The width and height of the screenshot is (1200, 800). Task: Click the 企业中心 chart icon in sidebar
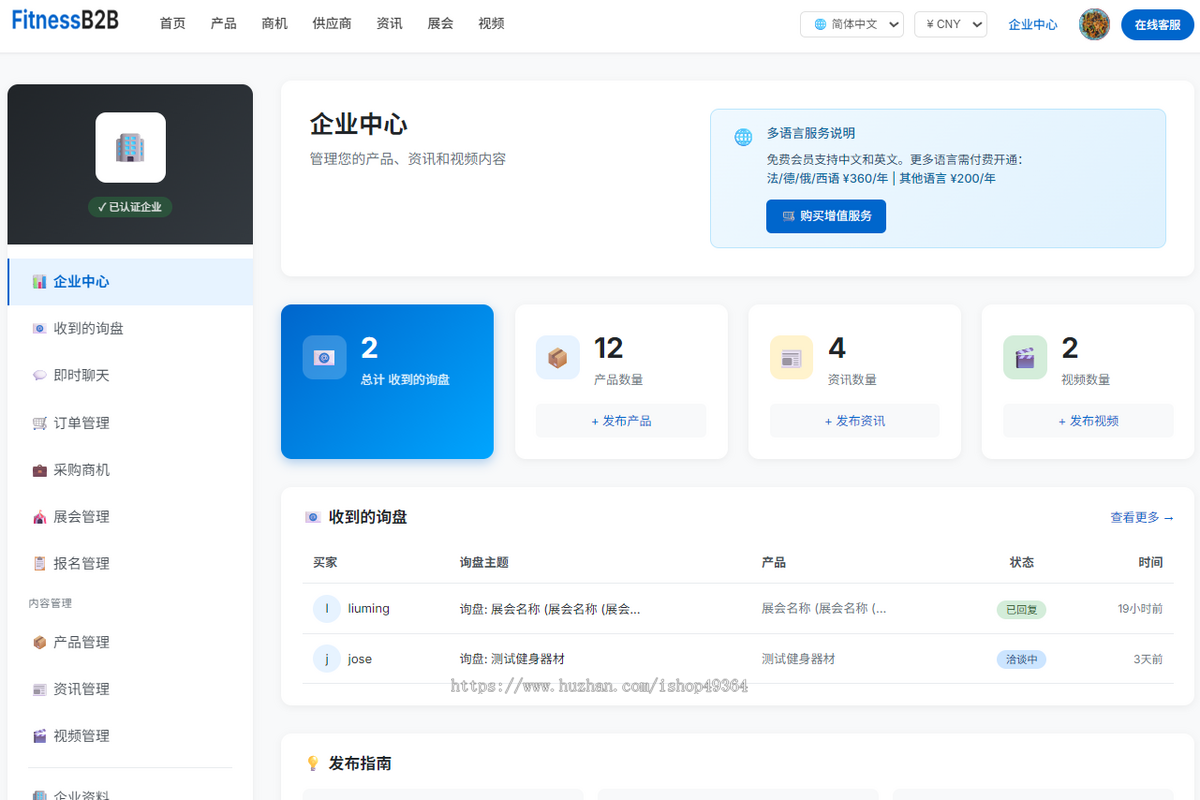click(39, 282)
